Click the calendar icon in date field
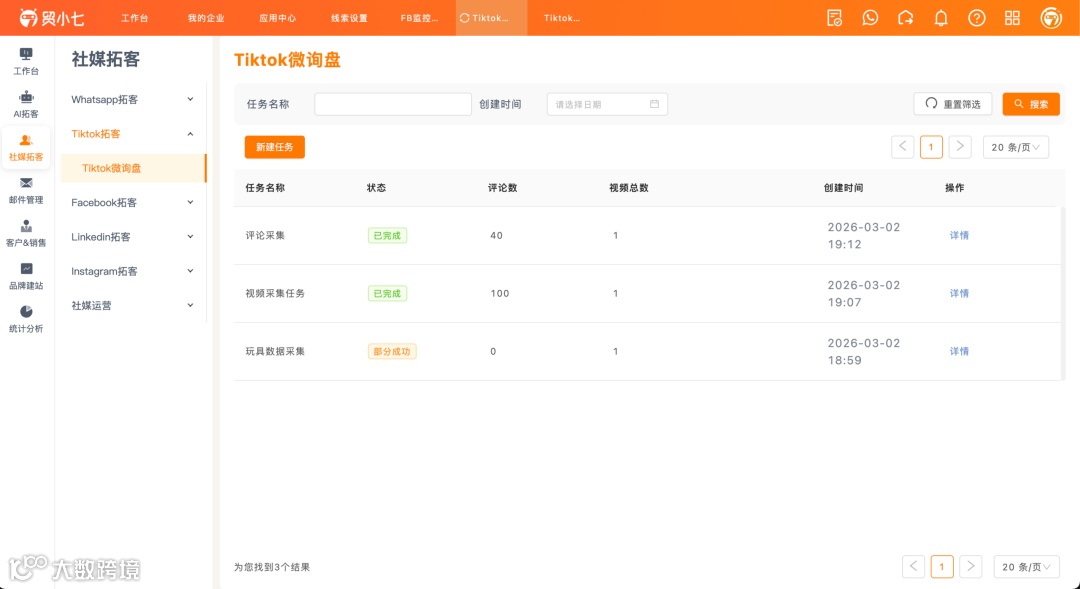The height and width of the screenshot is (589, 1080). pyautogui.click(x=654, y=104)
